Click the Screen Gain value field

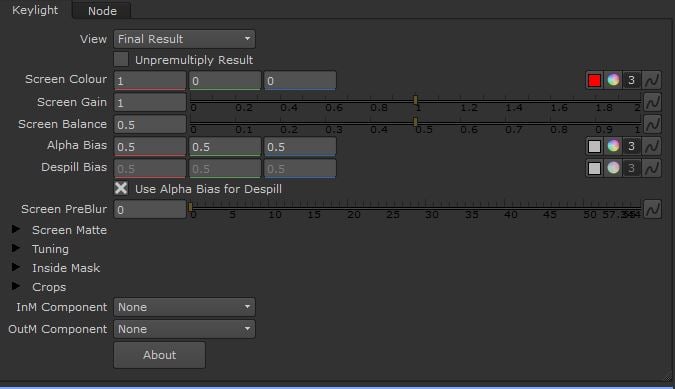(x=150, y=102)
